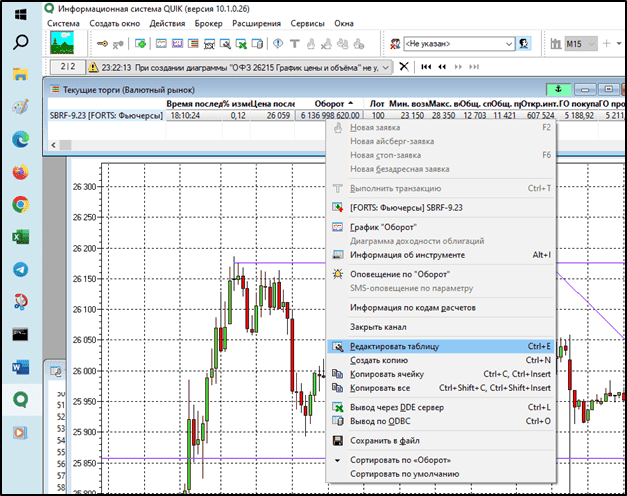Choose Информация по кодам расчетов
The image size is (627, 496).
[441, 308]
